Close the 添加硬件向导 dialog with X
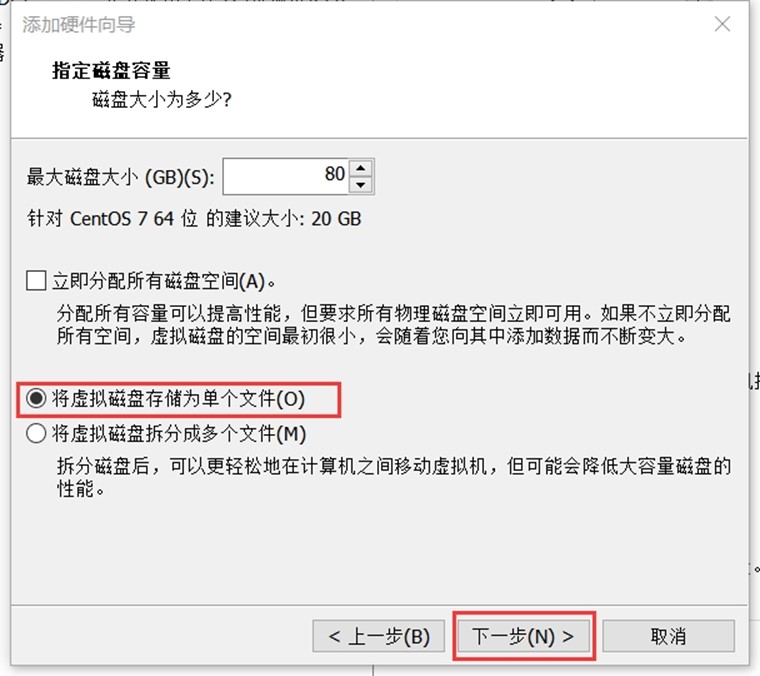Image resolution: width=760 pixels, height=676 pixels. pos(722,24)
